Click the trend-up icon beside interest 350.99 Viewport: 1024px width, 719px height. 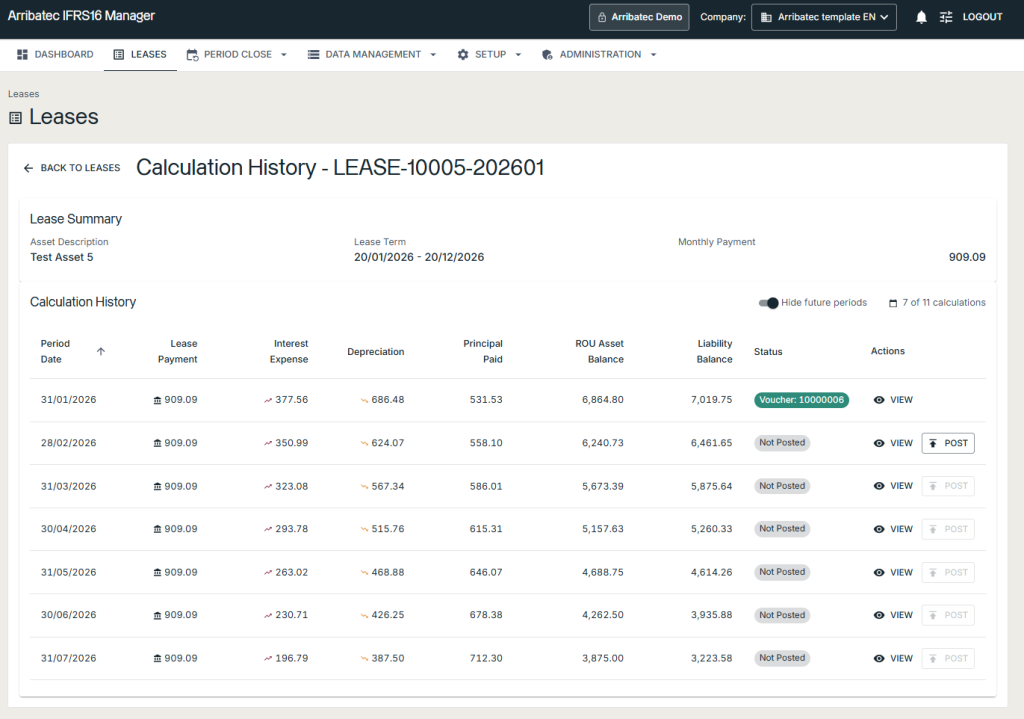[x=268, y=443]
